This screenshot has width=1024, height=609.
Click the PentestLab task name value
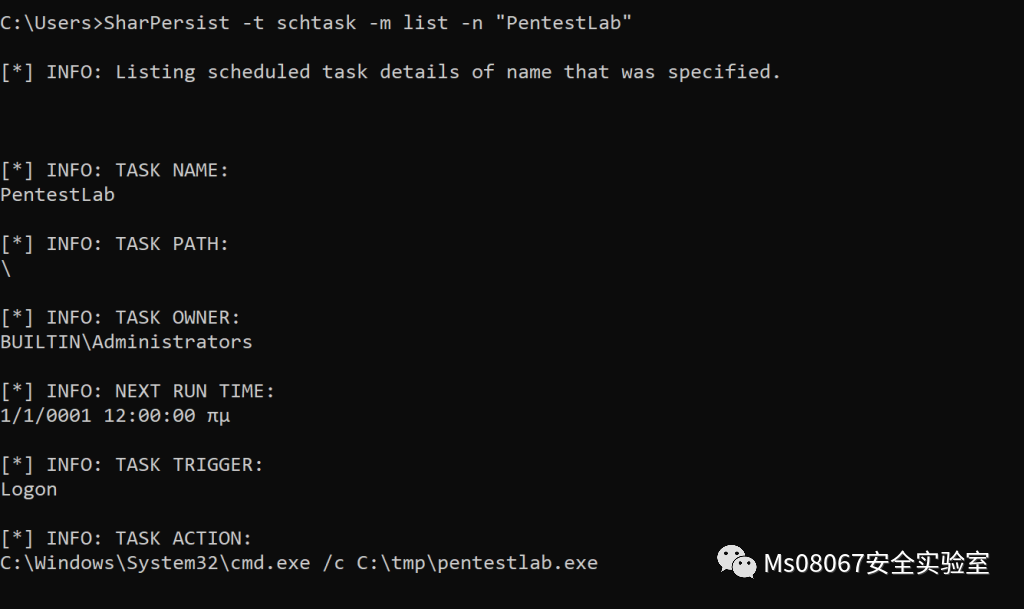point(57,195)
